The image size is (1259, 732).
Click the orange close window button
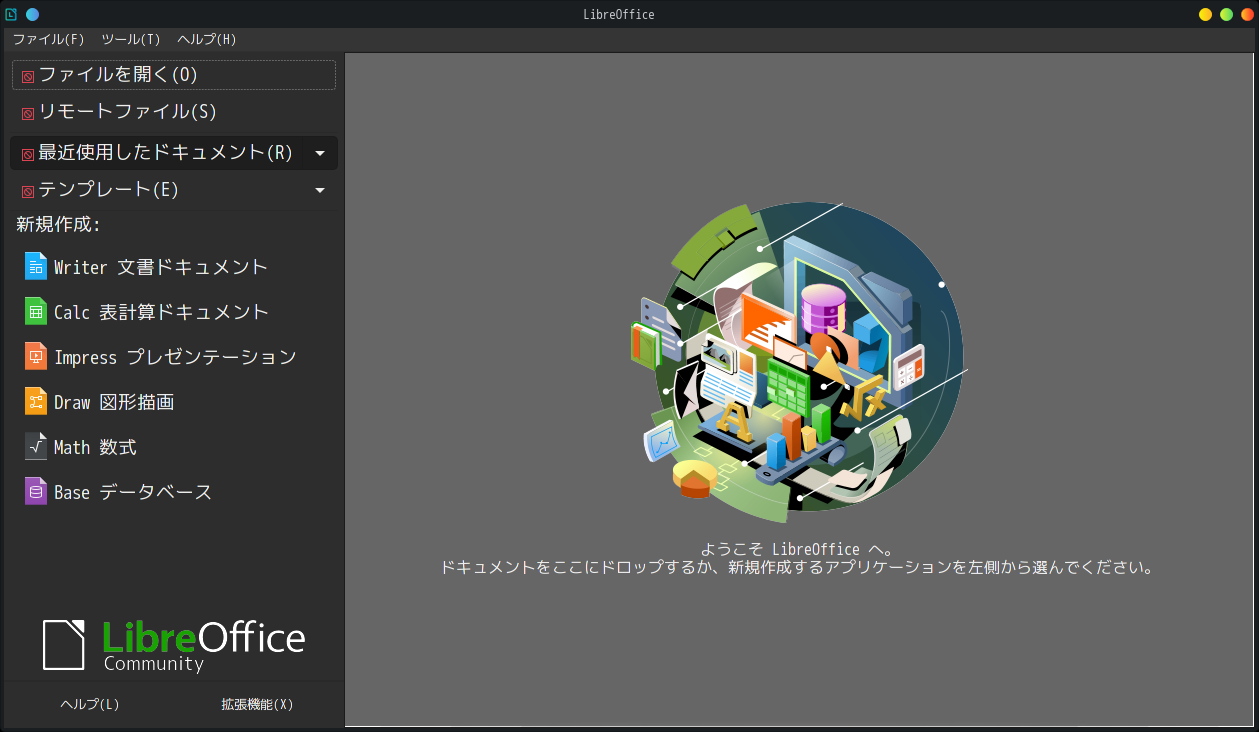[1247, 14]
